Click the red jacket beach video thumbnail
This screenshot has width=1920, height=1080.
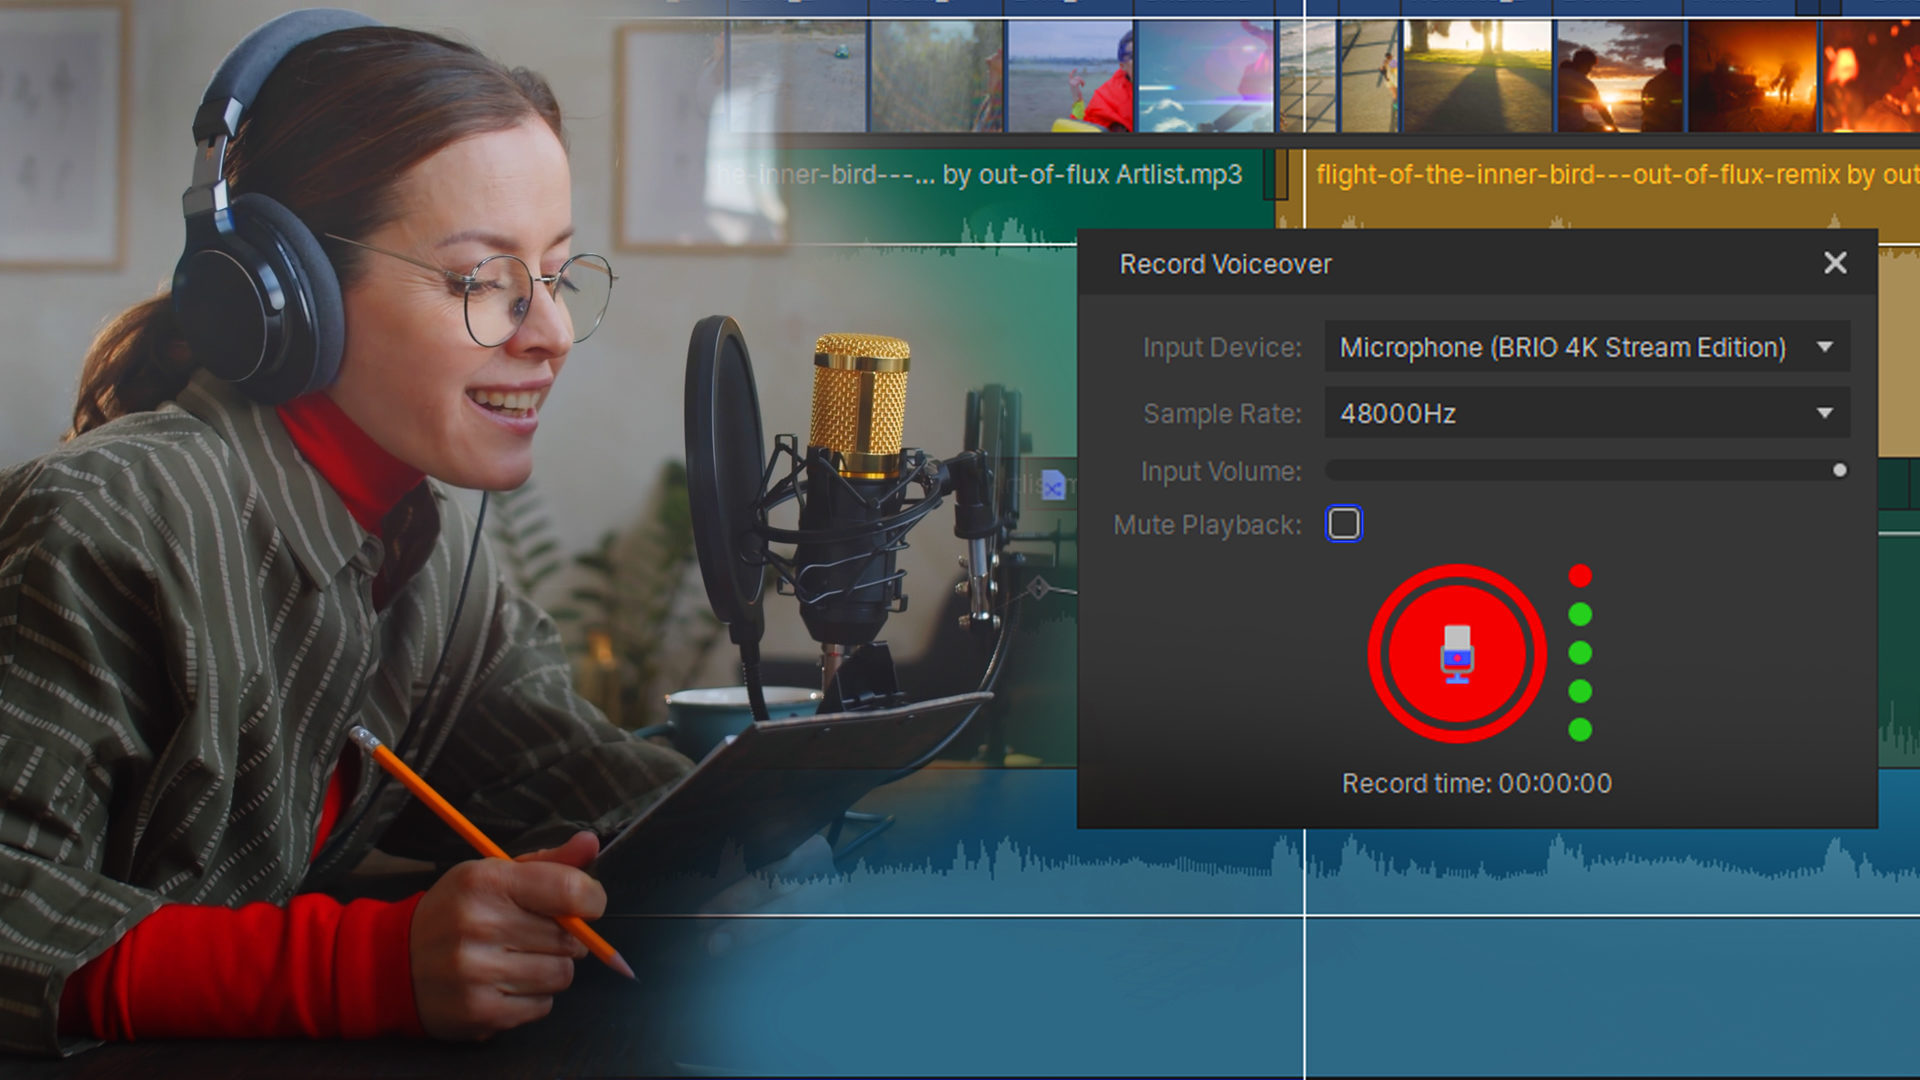(x=1070, y=76)
